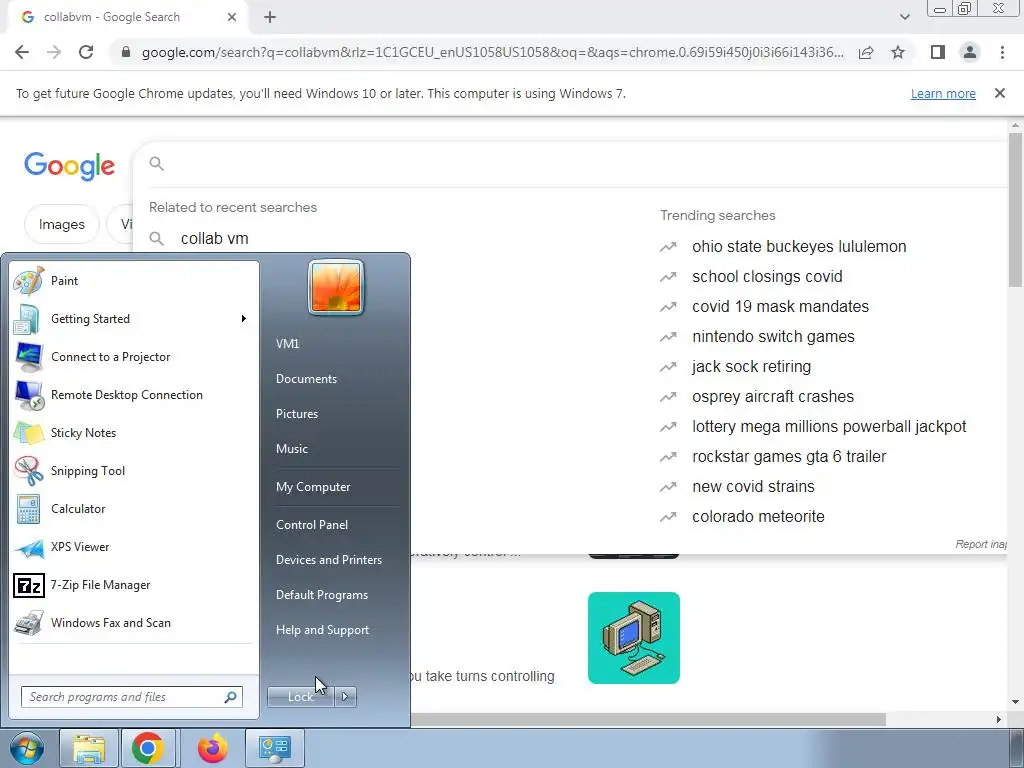Click the Lock button
Viewport: 1024px width, 768px height.
(300, 697)
